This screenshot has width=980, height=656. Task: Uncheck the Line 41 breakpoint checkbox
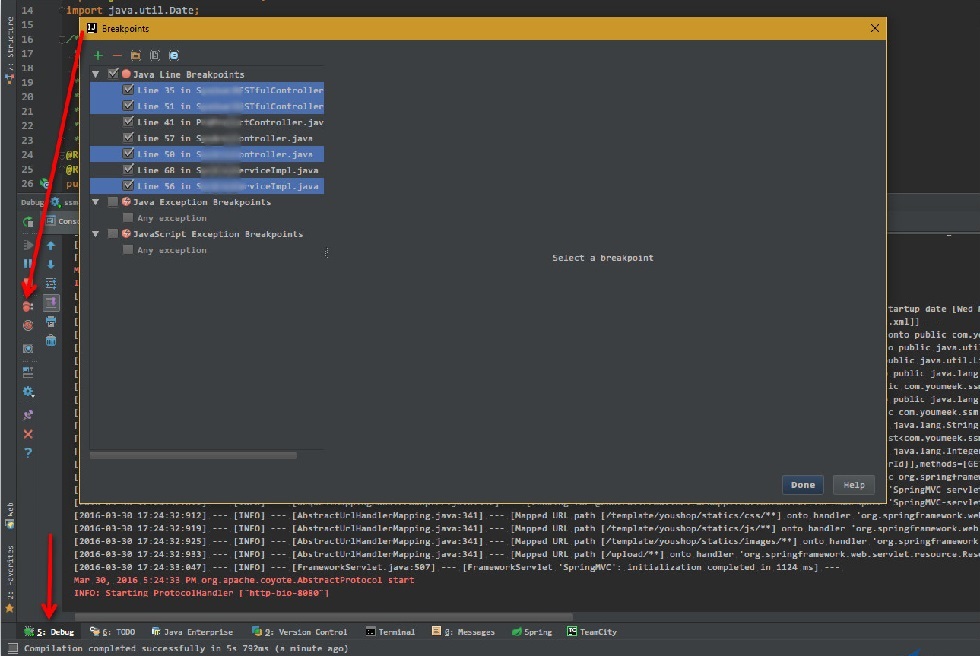pyautogui.click(x=128, y=122)
